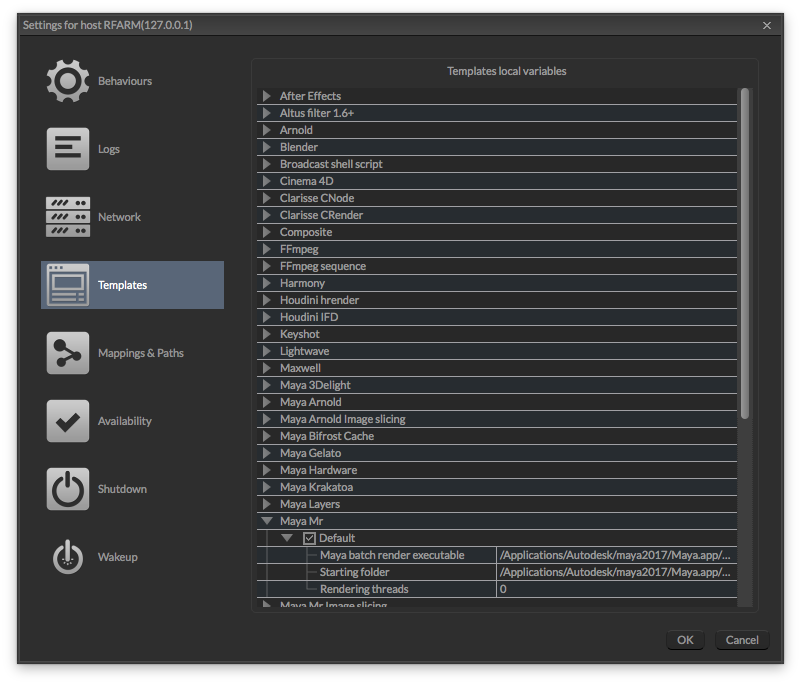Open the Behaviours gear icon
Screen dimensions: 801x685
[67, 81]
